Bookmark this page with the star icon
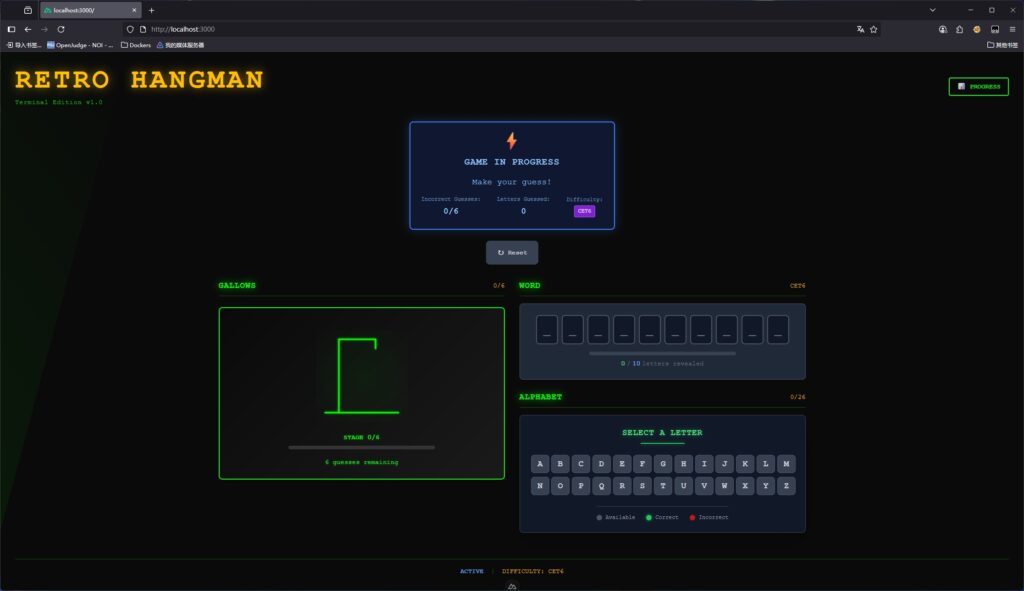Image resolution: width=1024 pixels, height=591 pixels. click(x=874, y=29)
